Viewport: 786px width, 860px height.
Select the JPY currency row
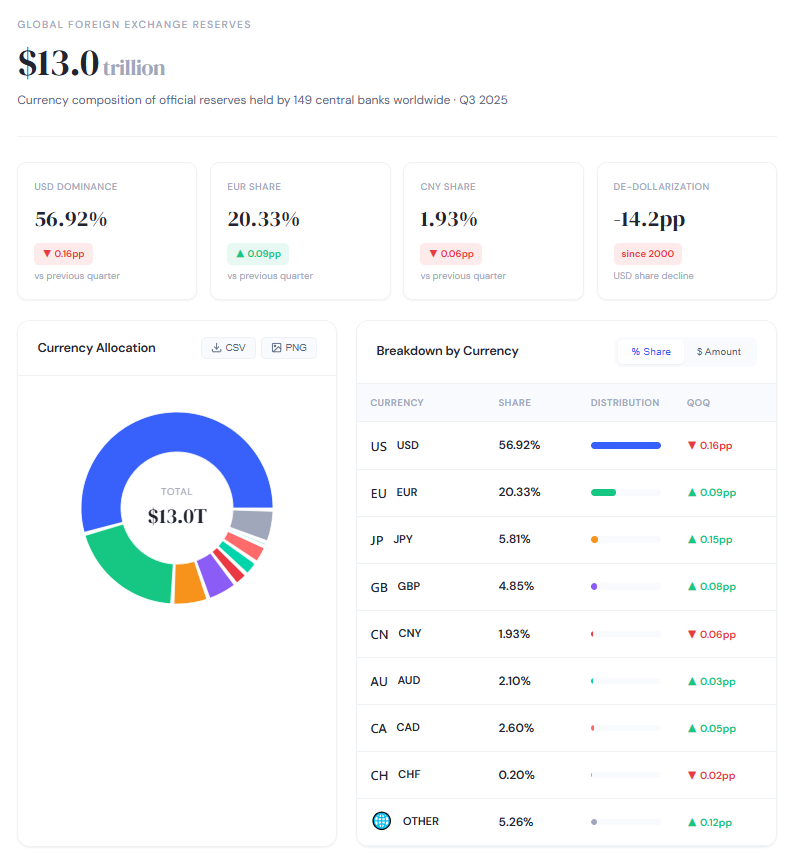click(x=565, y=540)
